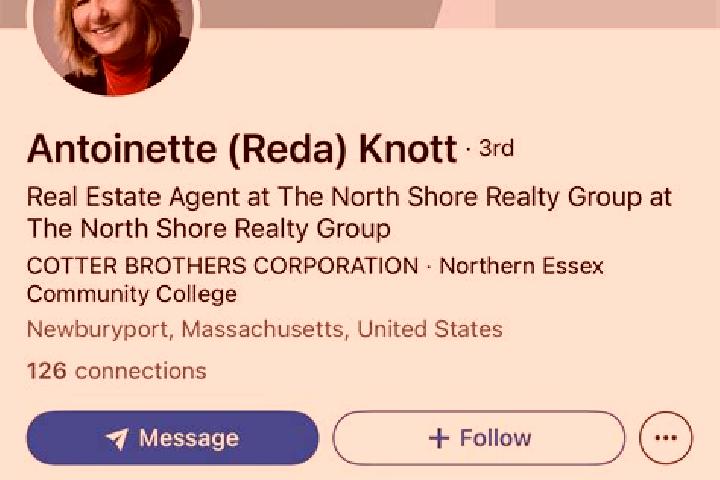This screenshot has height=480, width=720.
Task: Click the word connections under location
Action: pos(141,371)
